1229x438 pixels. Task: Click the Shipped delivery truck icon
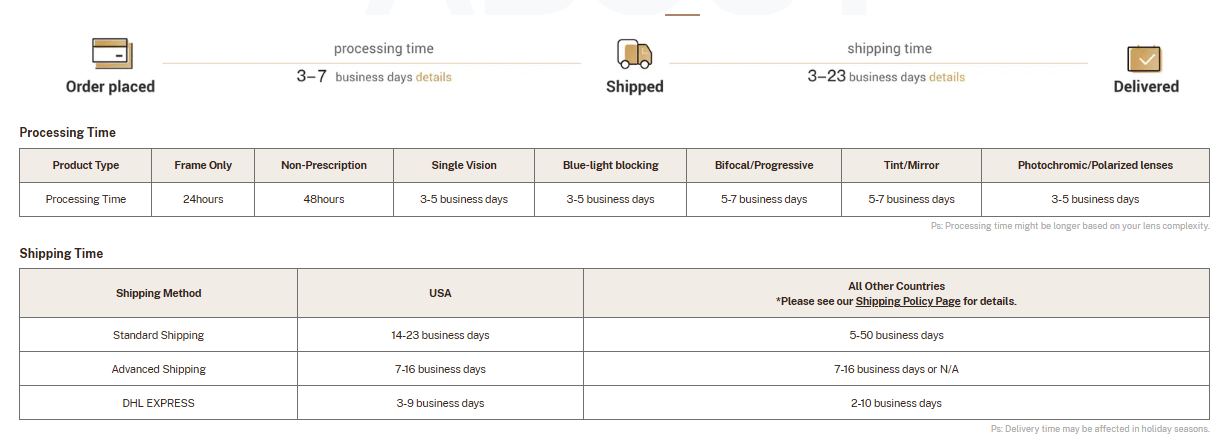pyautogui.click(x=634, y=54)
